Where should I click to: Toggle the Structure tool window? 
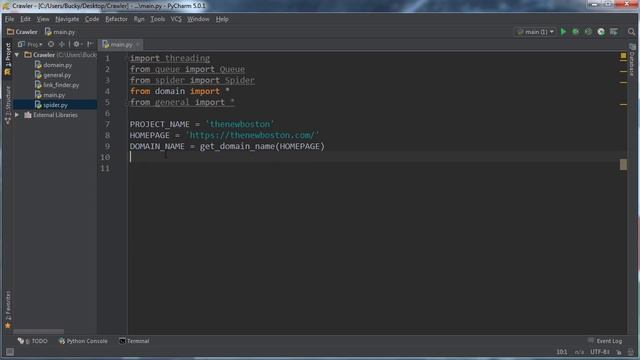pos(8,104)
